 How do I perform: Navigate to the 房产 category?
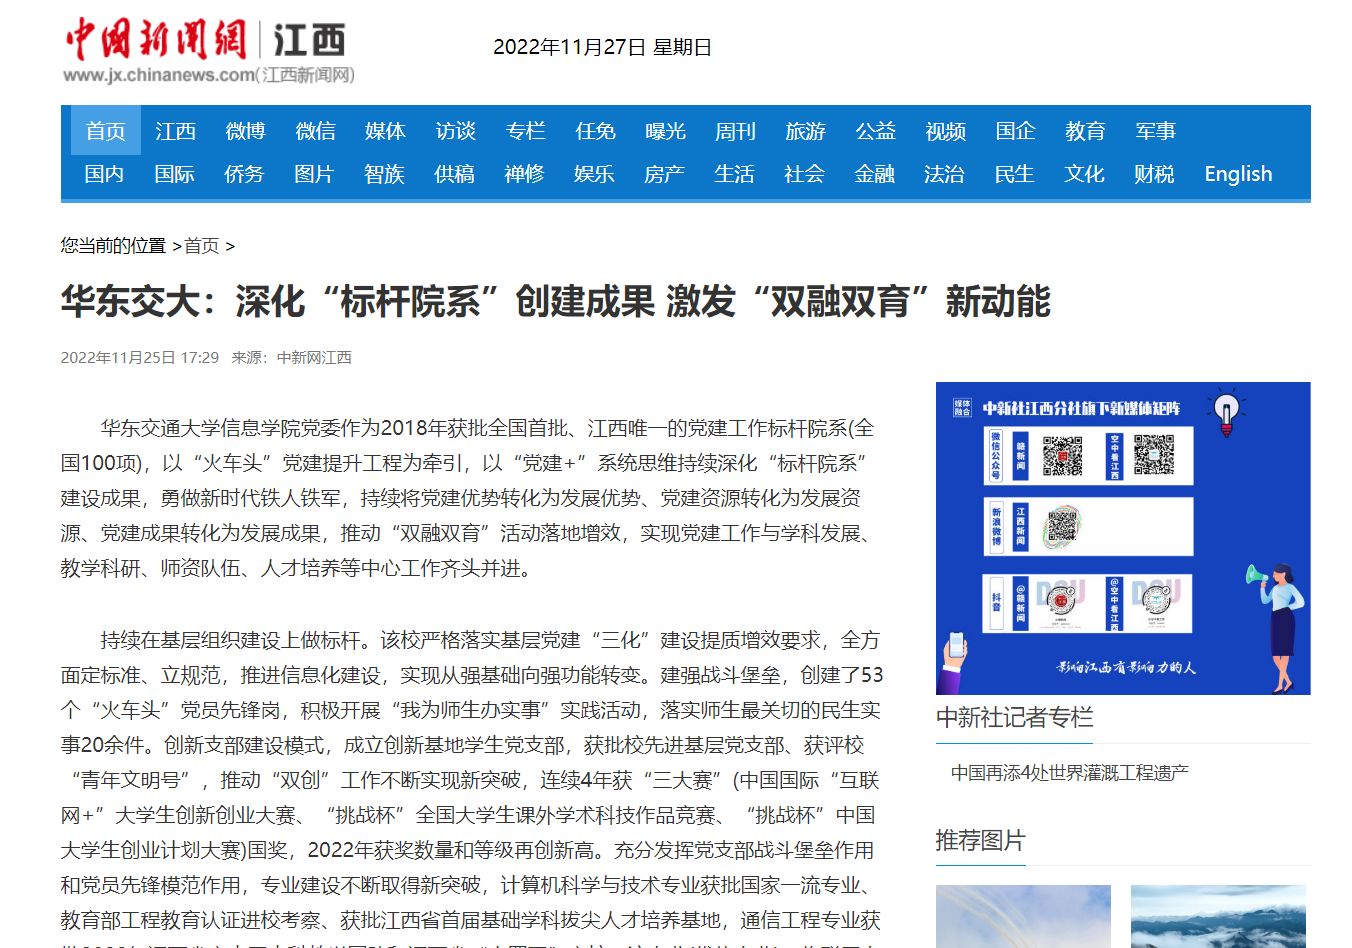[664, 174]
